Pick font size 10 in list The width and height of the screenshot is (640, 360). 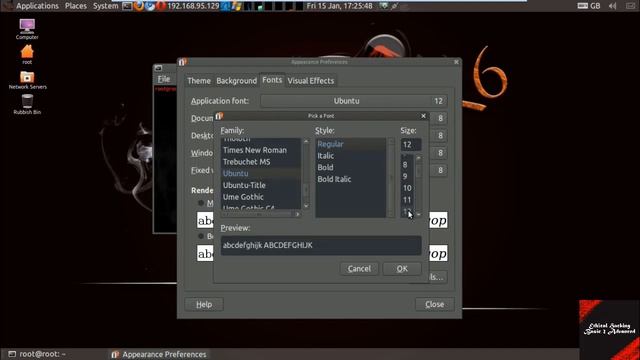tap(407, 188)
